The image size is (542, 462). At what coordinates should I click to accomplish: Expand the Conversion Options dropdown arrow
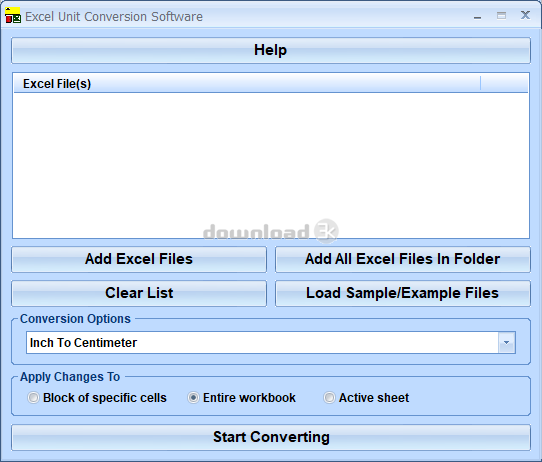506,342
